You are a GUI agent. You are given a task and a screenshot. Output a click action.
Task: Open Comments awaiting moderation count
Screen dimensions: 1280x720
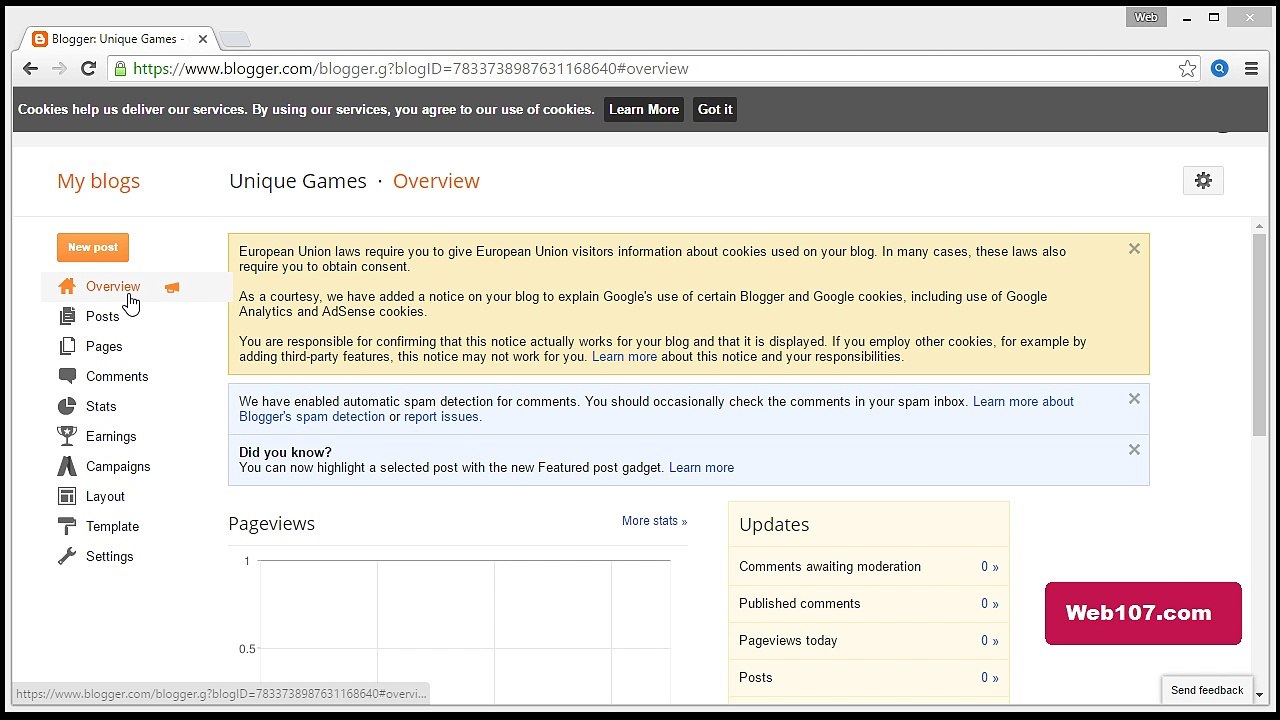989,567
